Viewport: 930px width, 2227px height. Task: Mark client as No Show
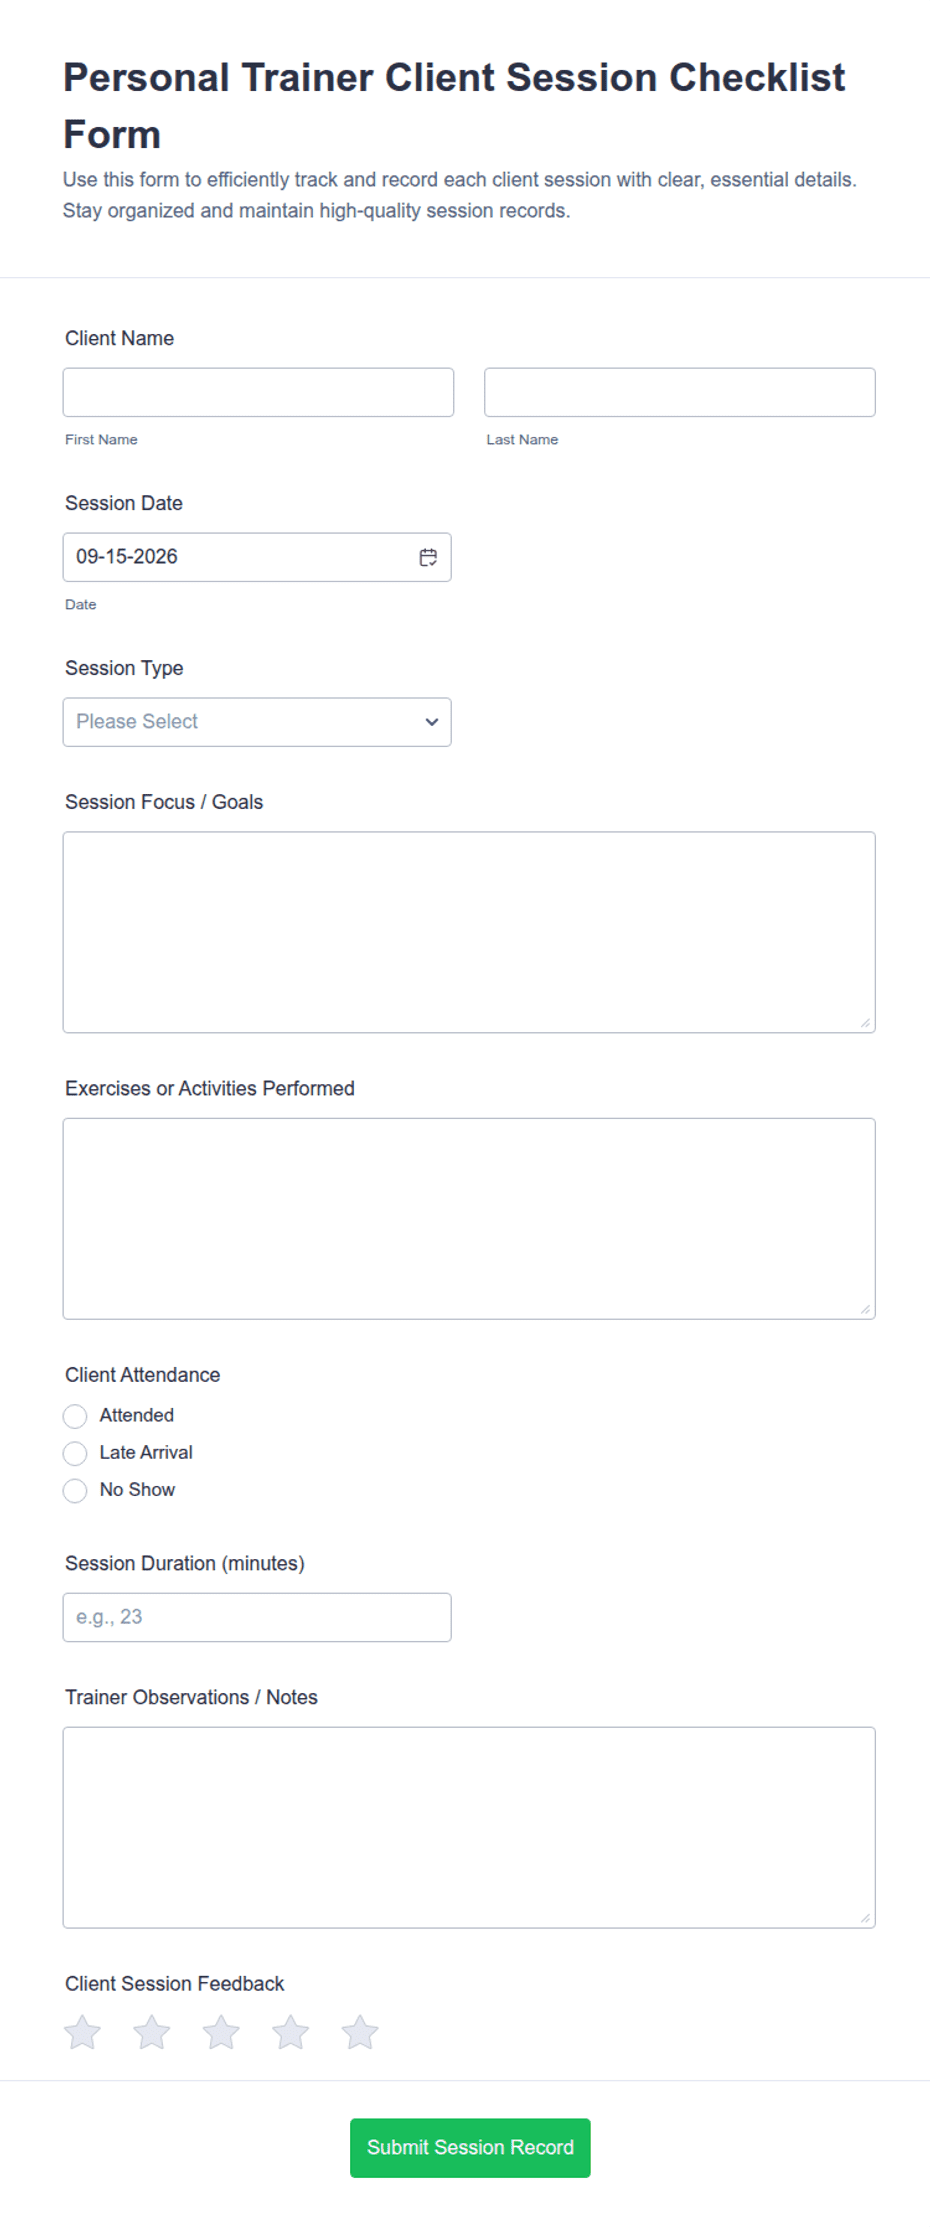tap(75, 1490)
